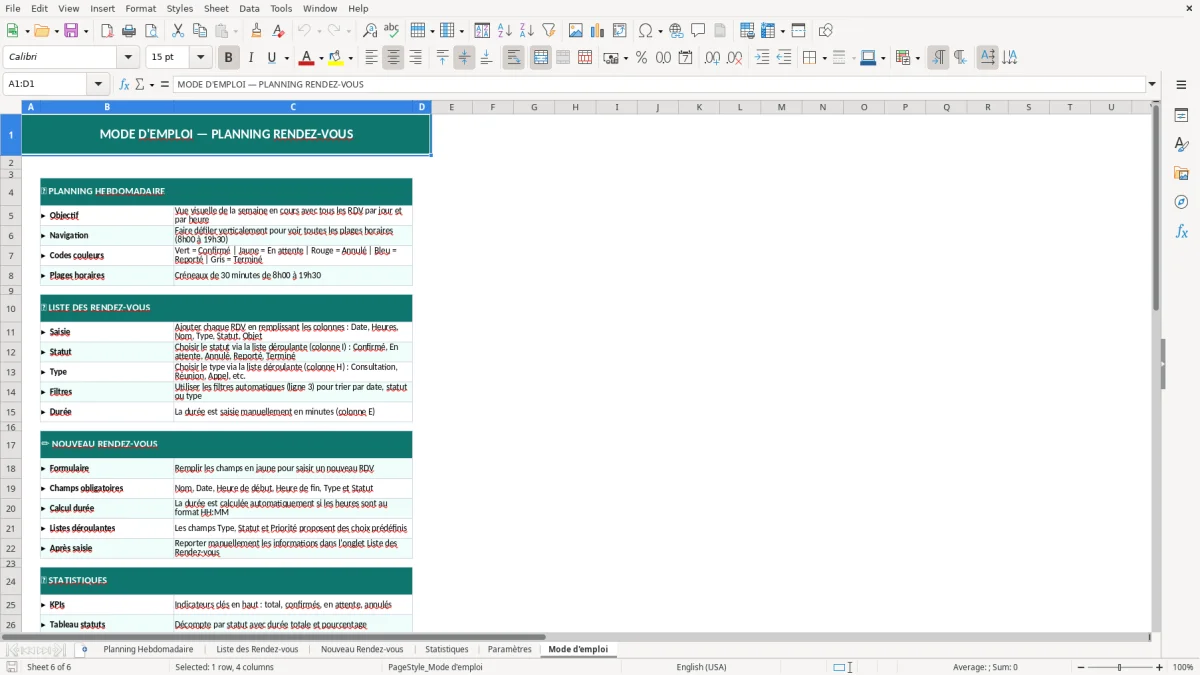The height and width of the screenshot is (675, 1200).
Task: Open Define Print Area icon
Action: click(747, 31)
